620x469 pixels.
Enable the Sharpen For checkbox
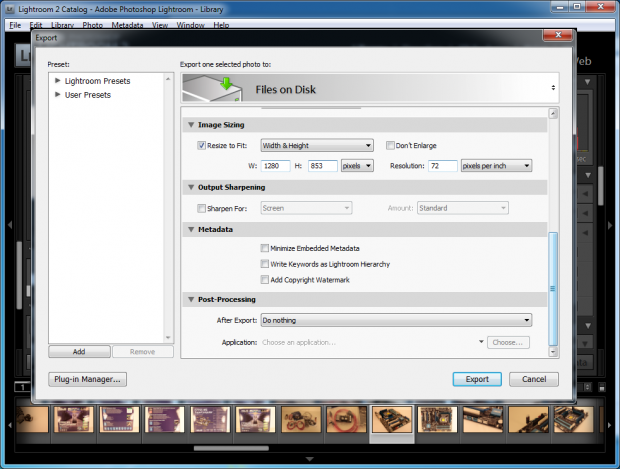click(x=201, y=208)
